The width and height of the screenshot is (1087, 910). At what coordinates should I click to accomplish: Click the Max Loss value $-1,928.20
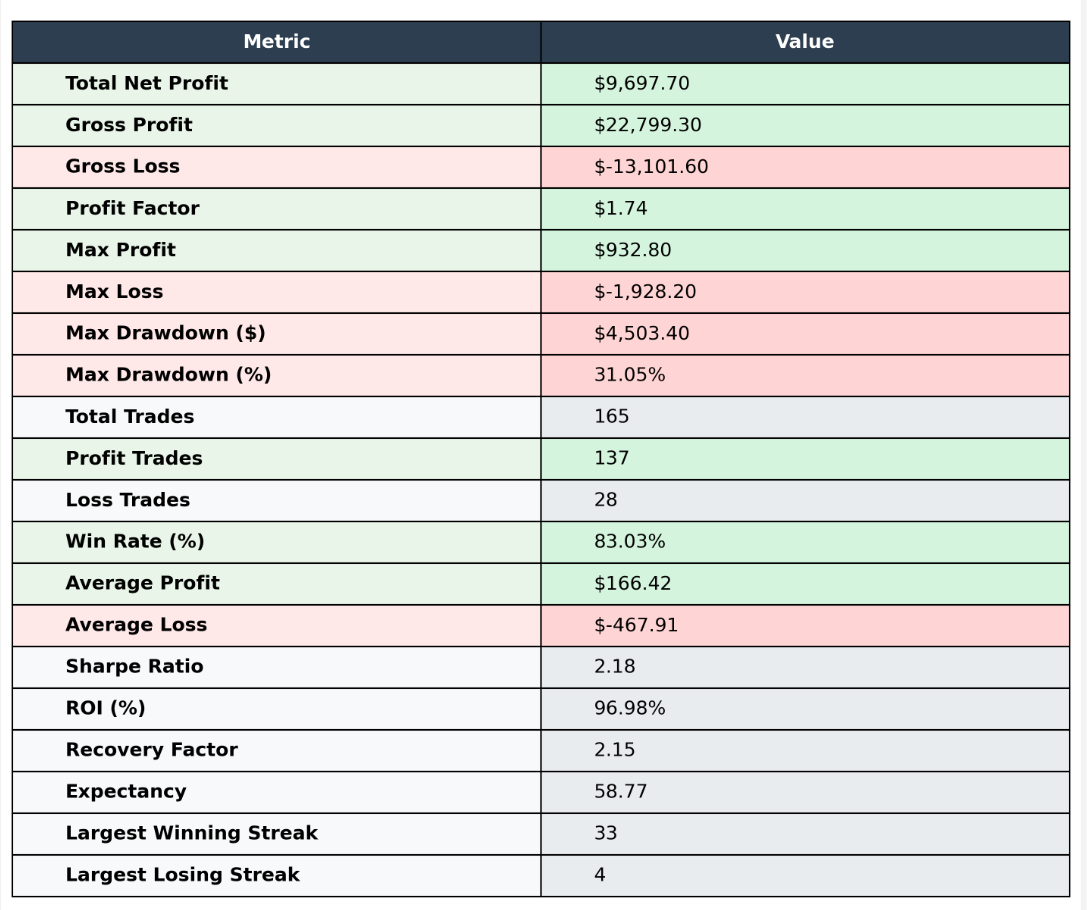[644, 292]
